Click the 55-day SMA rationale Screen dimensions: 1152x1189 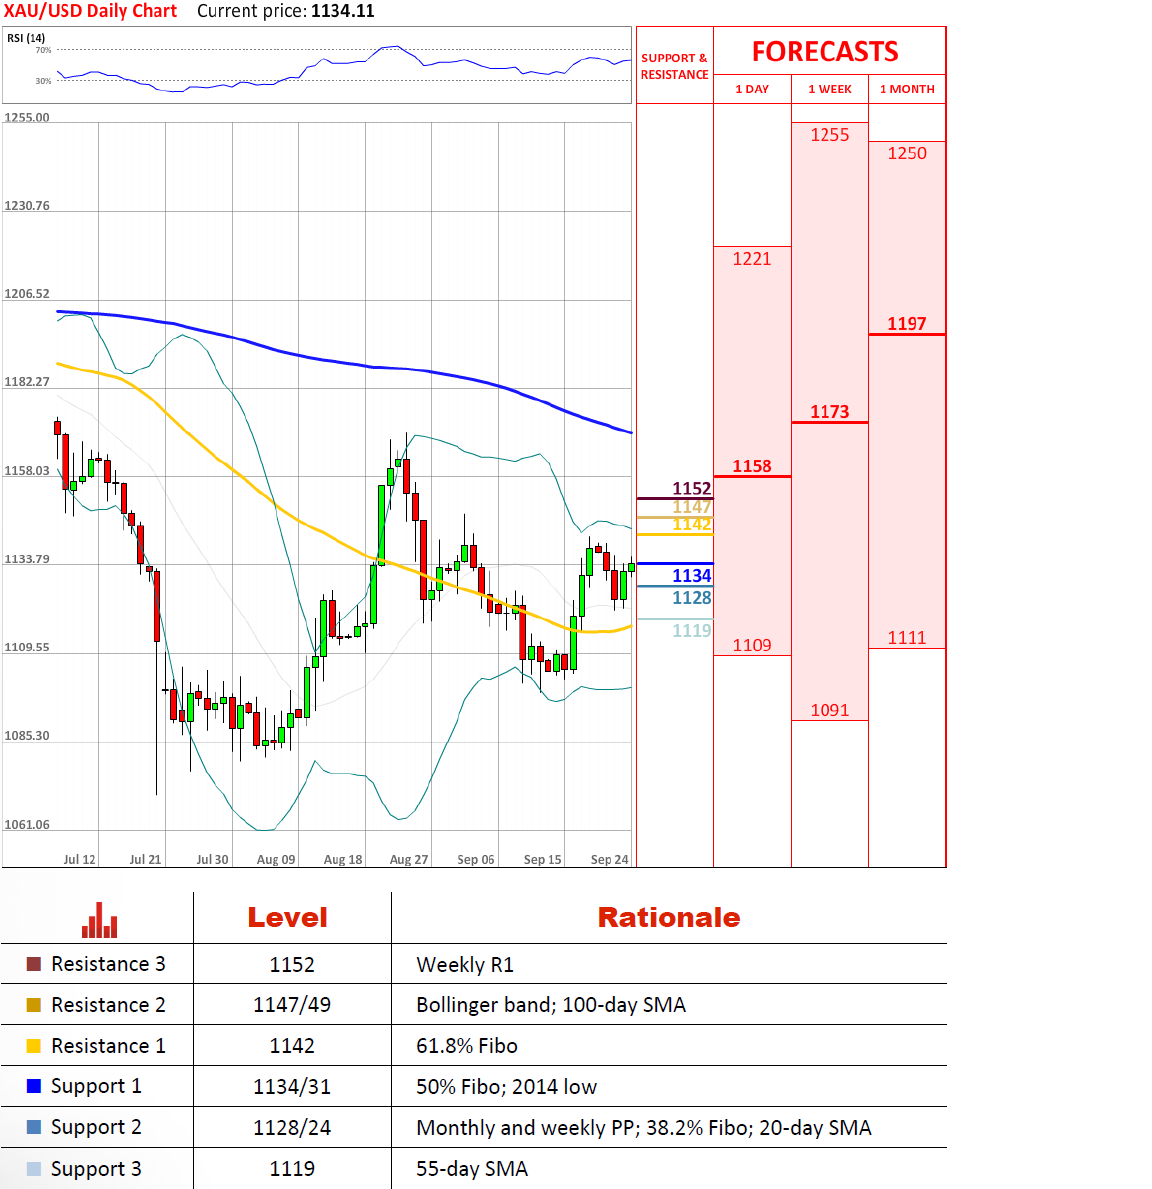click(x=472, y=1169)
